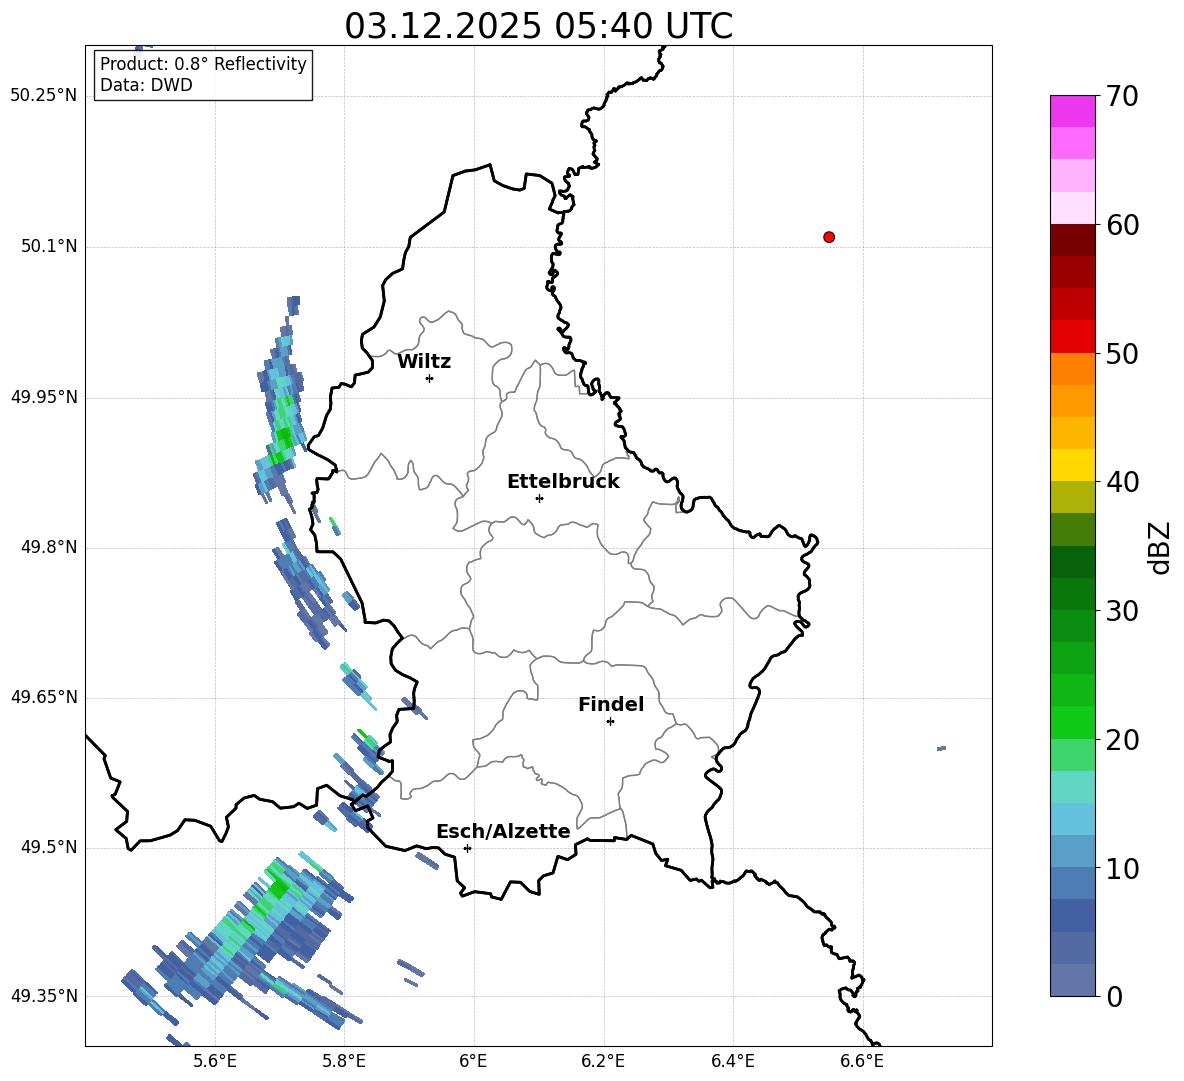Click the 49.35°N latitude label
1184x1081 pixels.
tap(43, 996)
